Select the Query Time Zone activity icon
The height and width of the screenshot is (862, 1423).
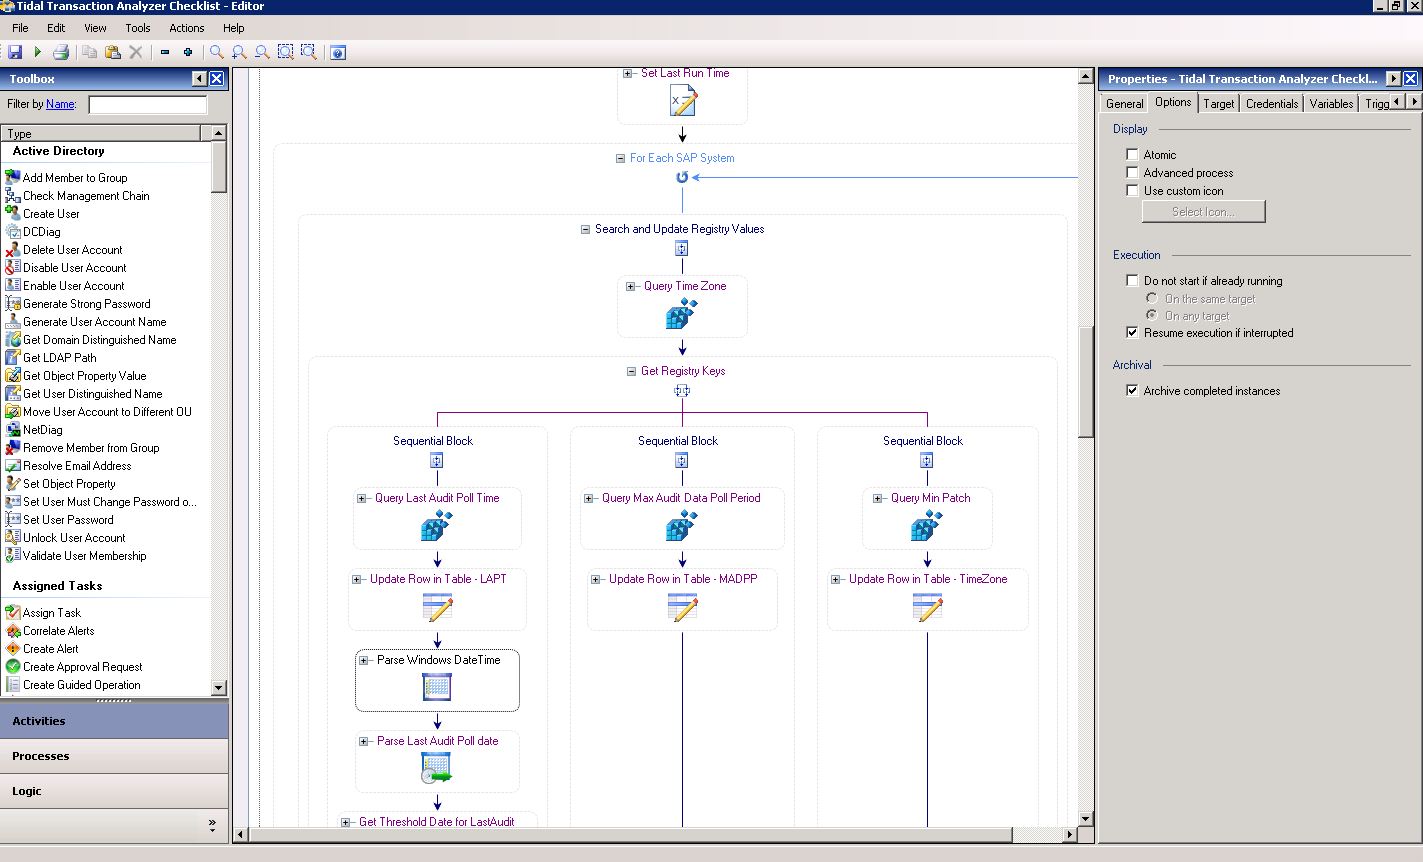click(x=682, y=313)
